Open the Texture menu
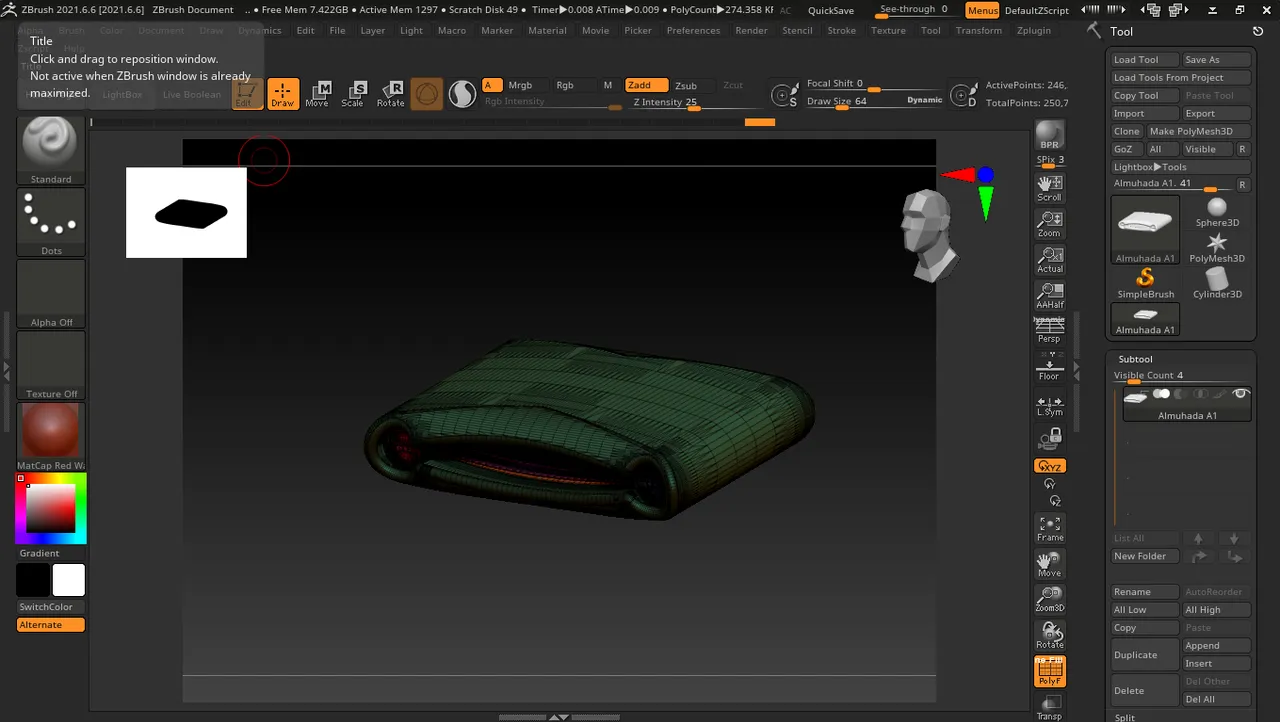This screenshot has height=722, width=1280. (x=888, y=30)
